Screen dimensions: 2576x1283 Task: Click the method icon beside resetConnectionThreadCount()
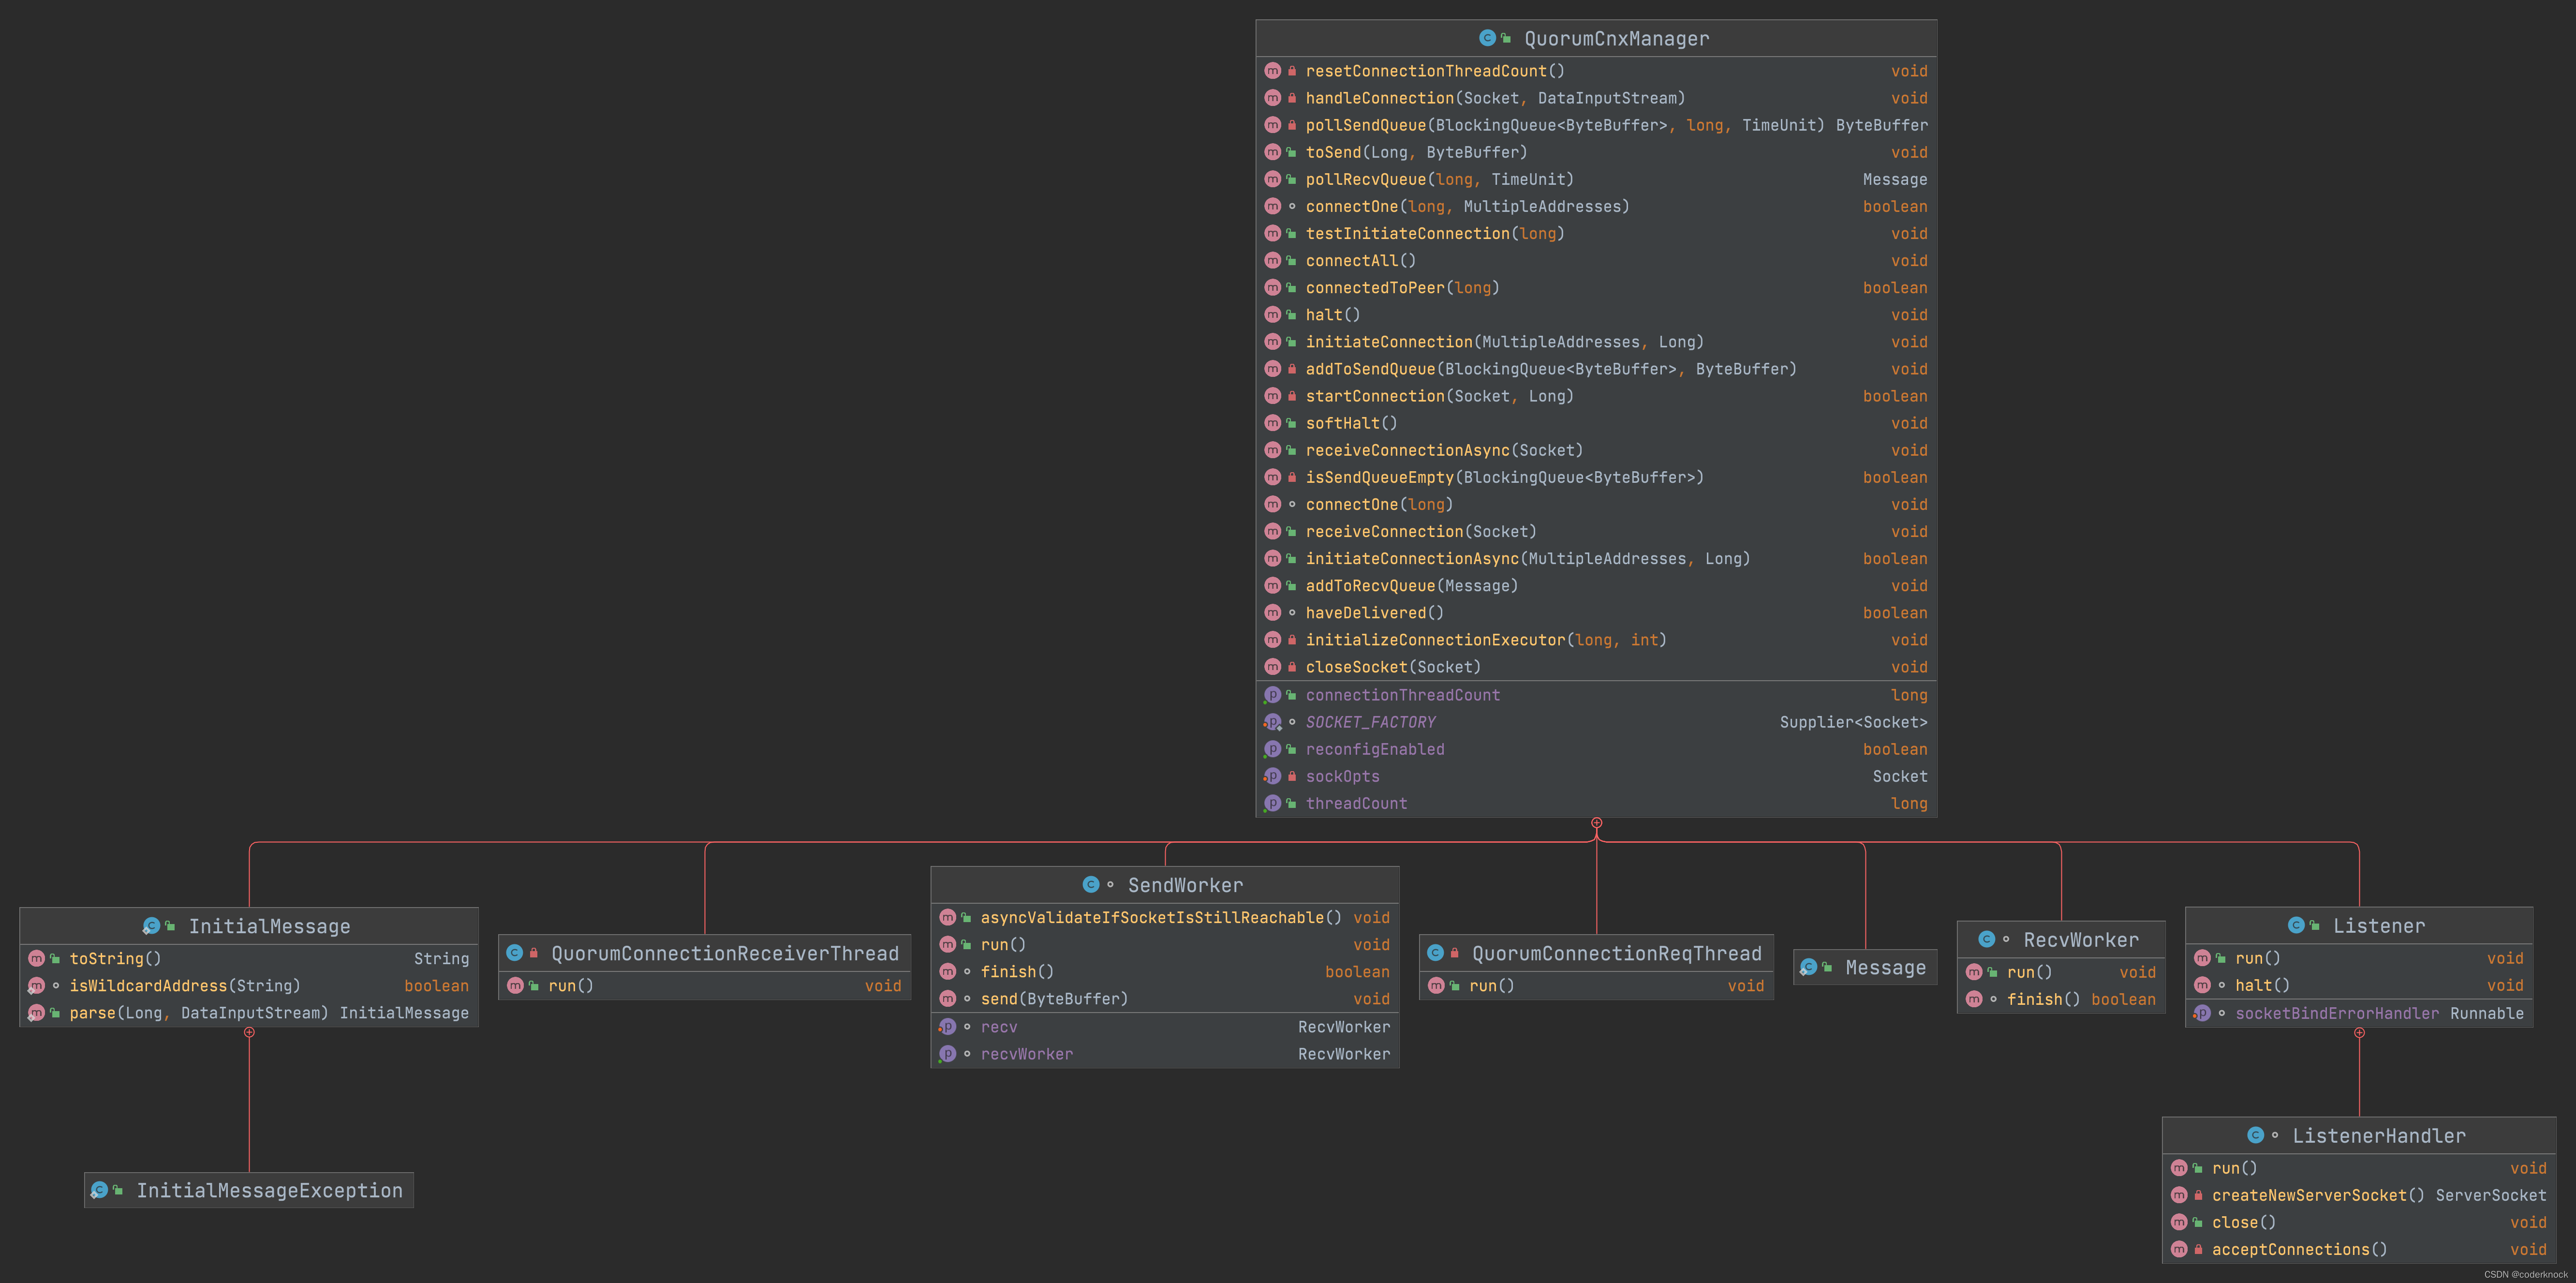point(1272,71)
